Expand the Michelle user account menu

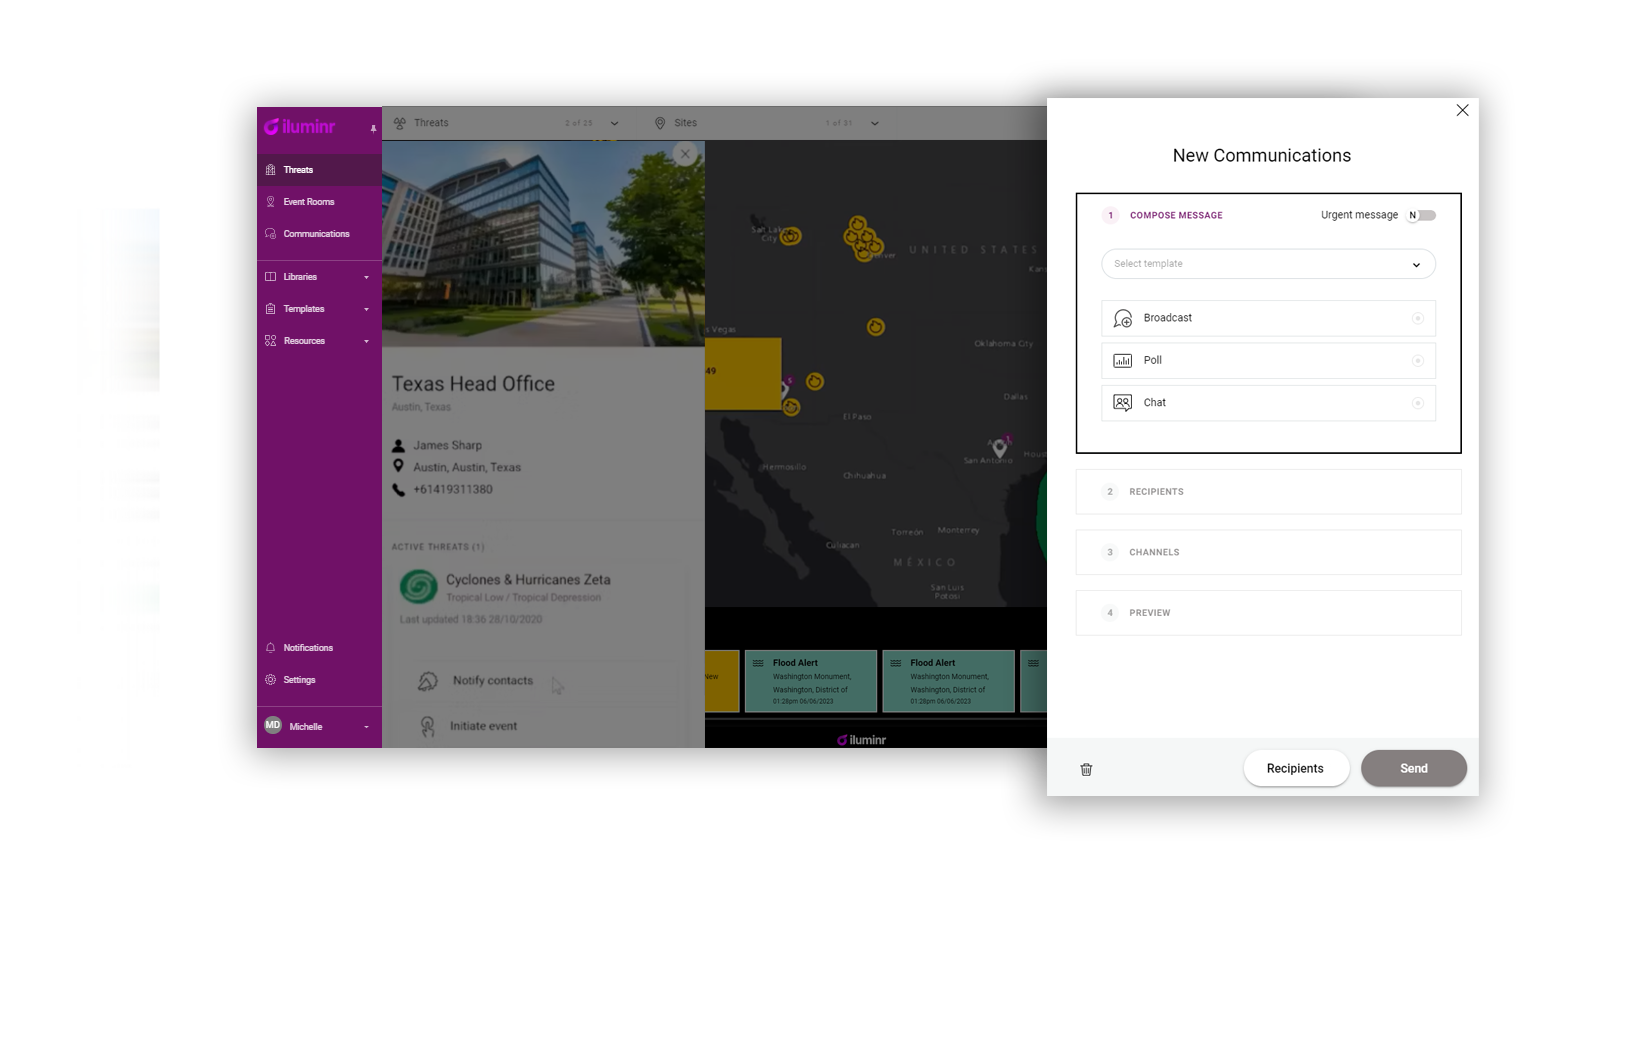366,727
